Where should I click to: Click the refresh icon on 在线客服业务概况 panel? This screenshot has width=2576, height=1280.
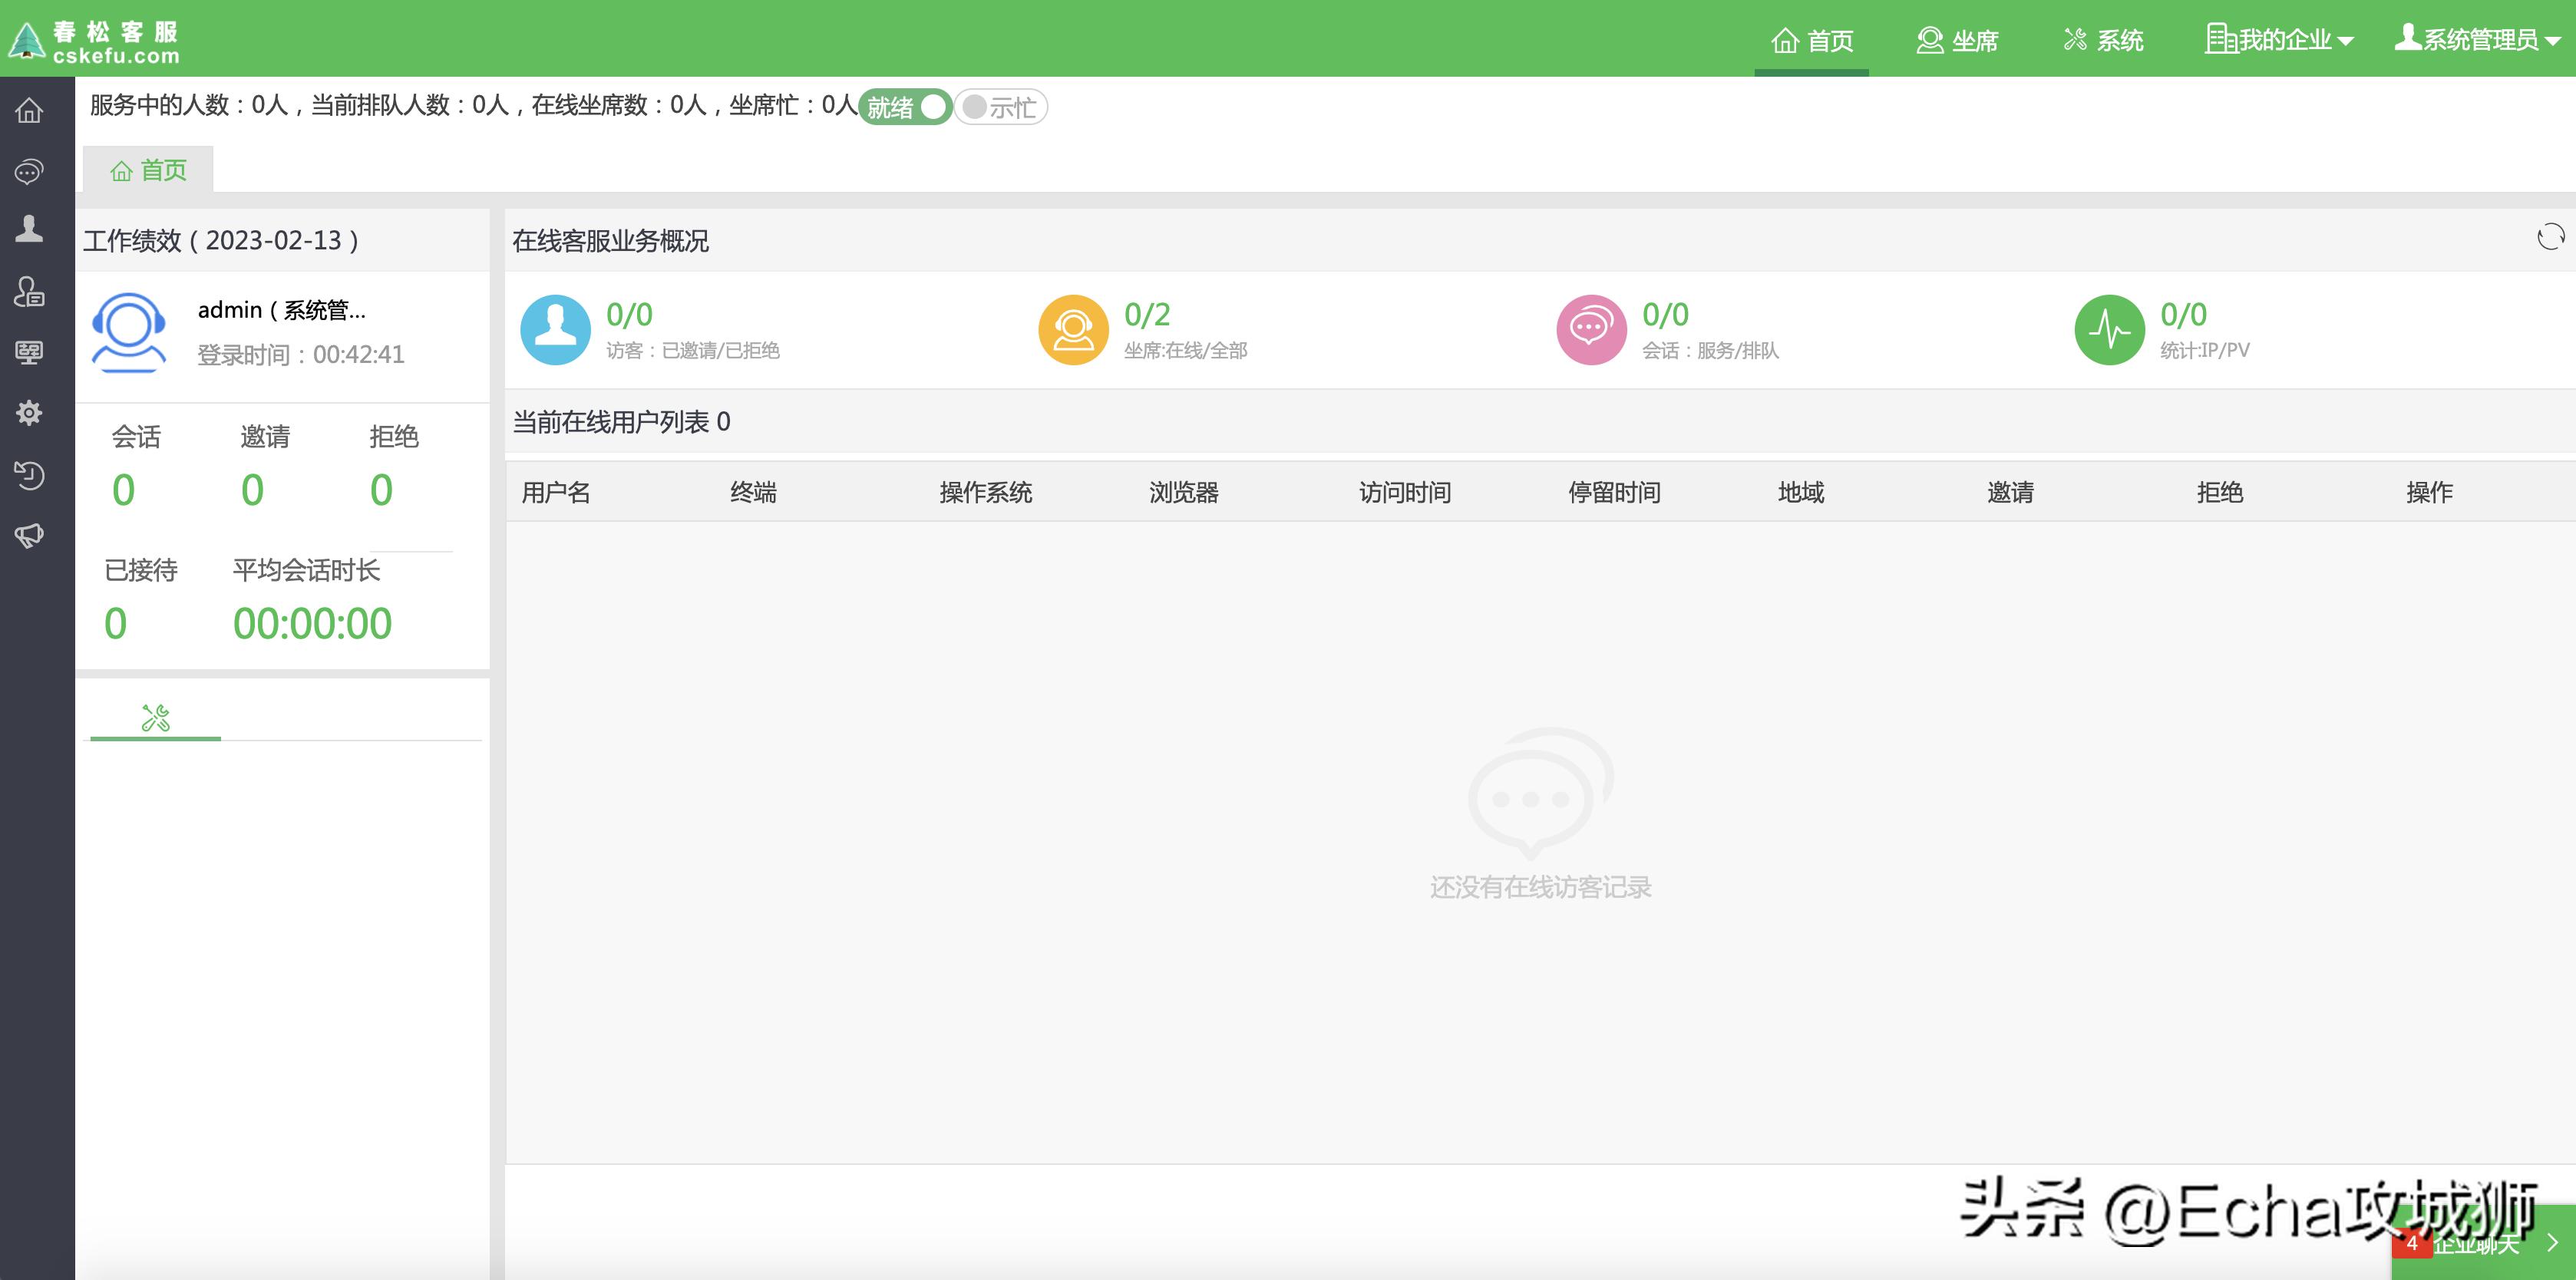(x=2551, y=237)
